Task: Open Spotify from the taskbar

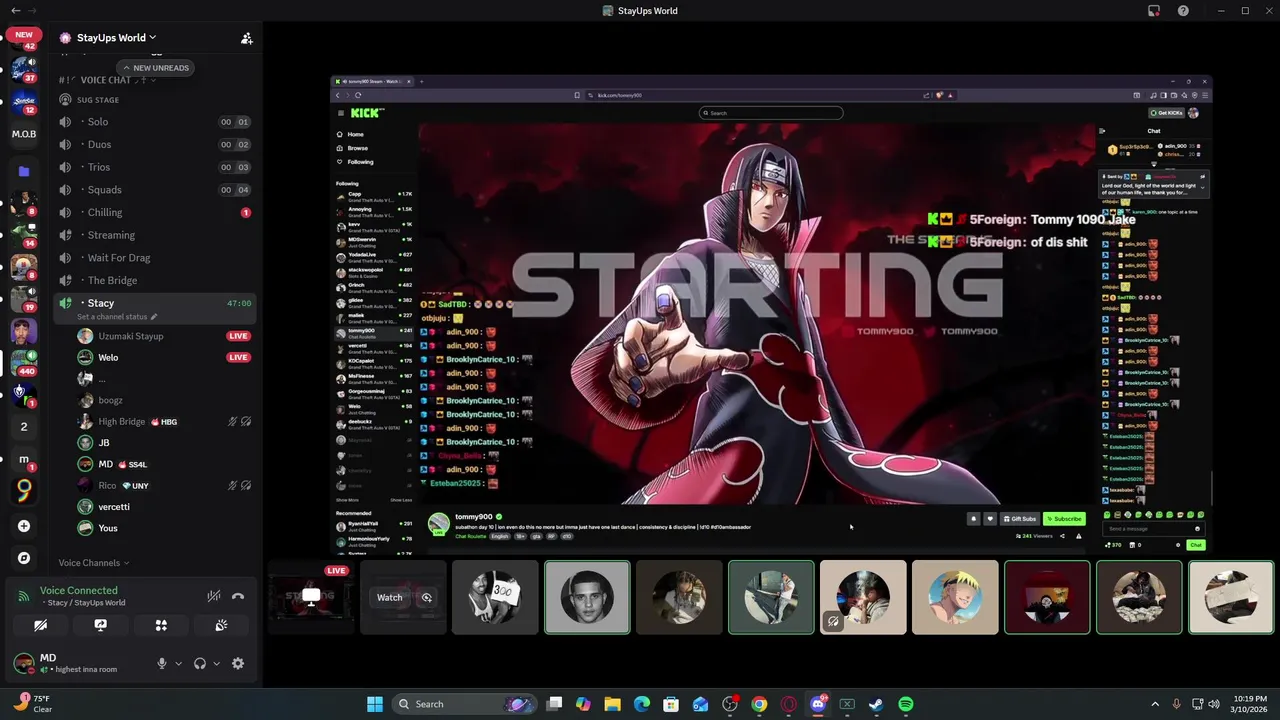Action: click(x=905, y=704)
